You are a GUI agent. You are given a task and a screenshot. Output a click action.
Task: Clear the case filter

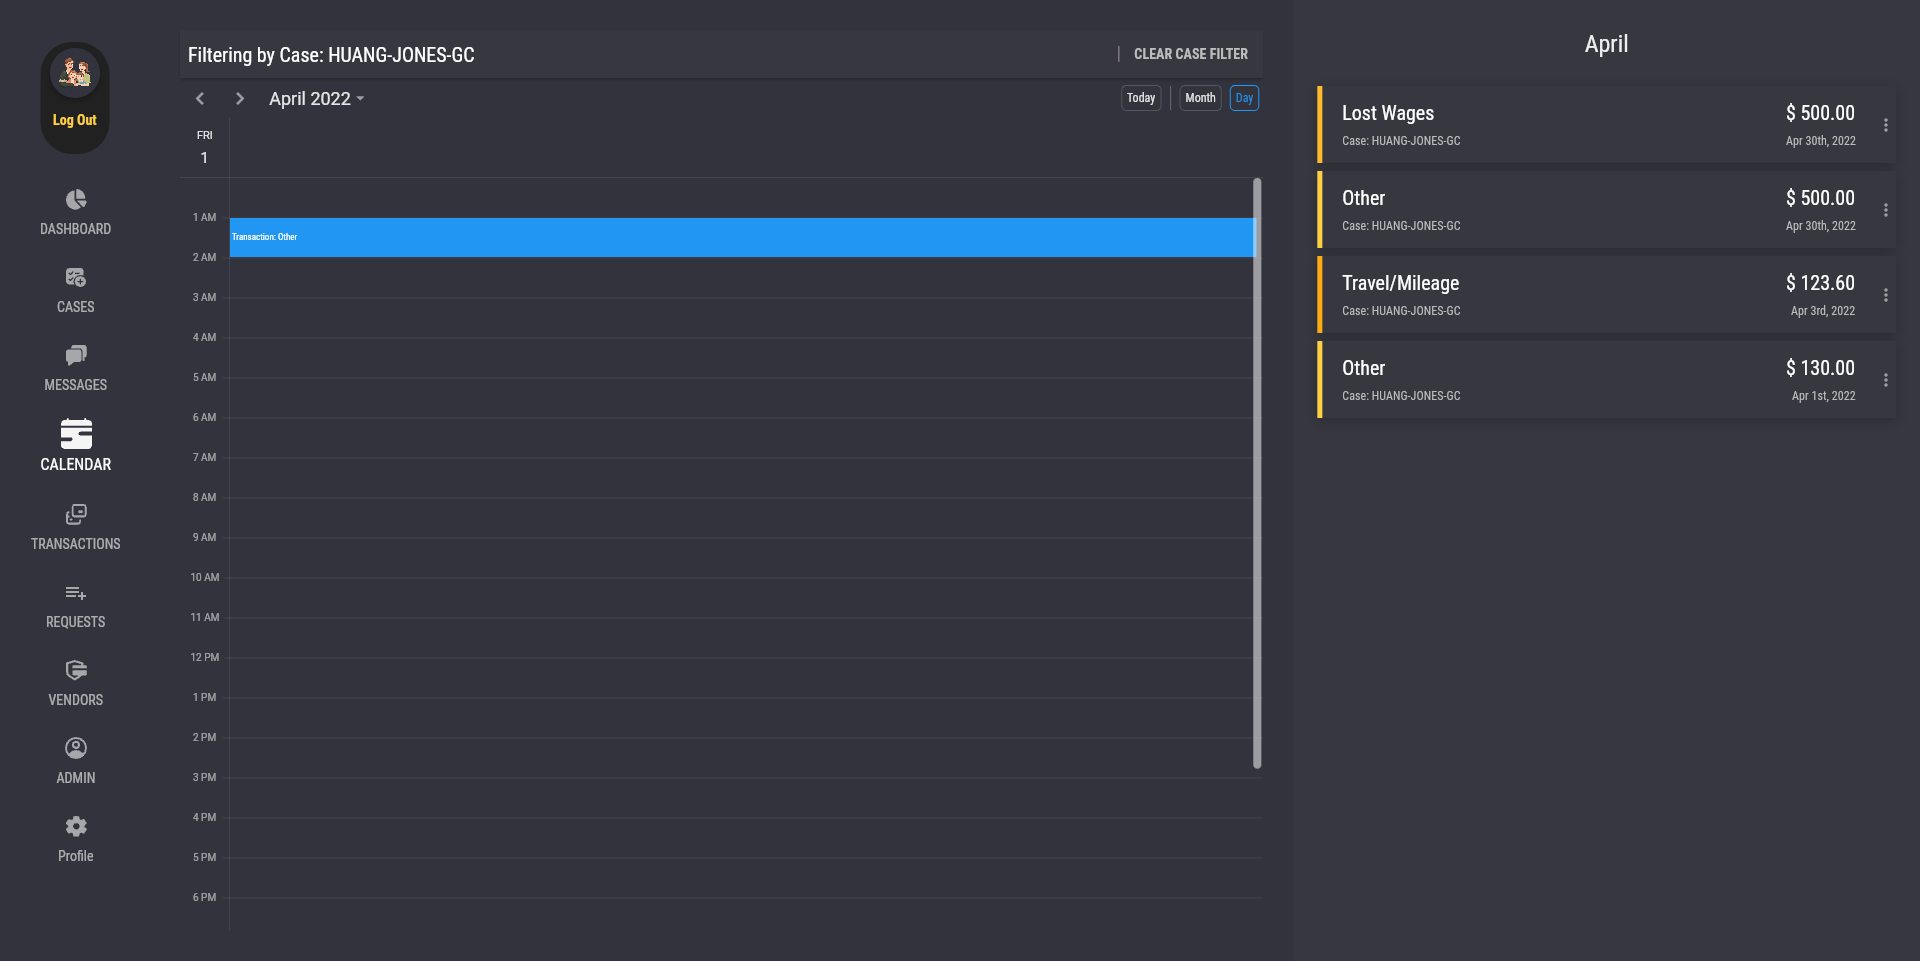tap(1190, 54)
